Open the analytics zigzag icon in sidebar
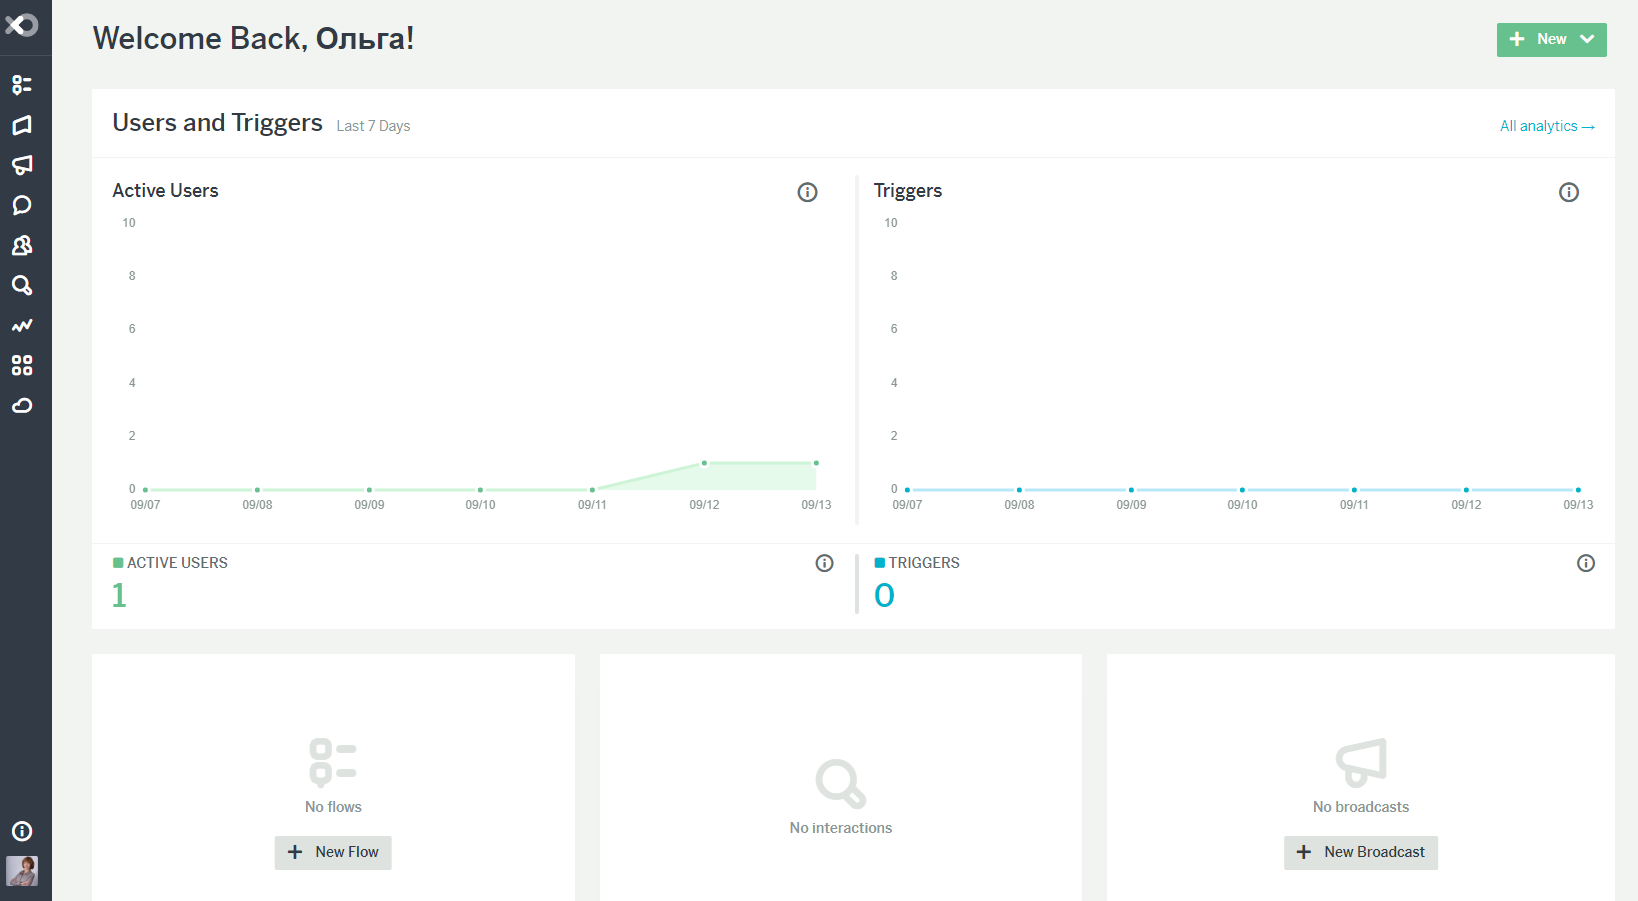Image resolution: width=1638 pixels, height=901 pixels. pos(22,326)
